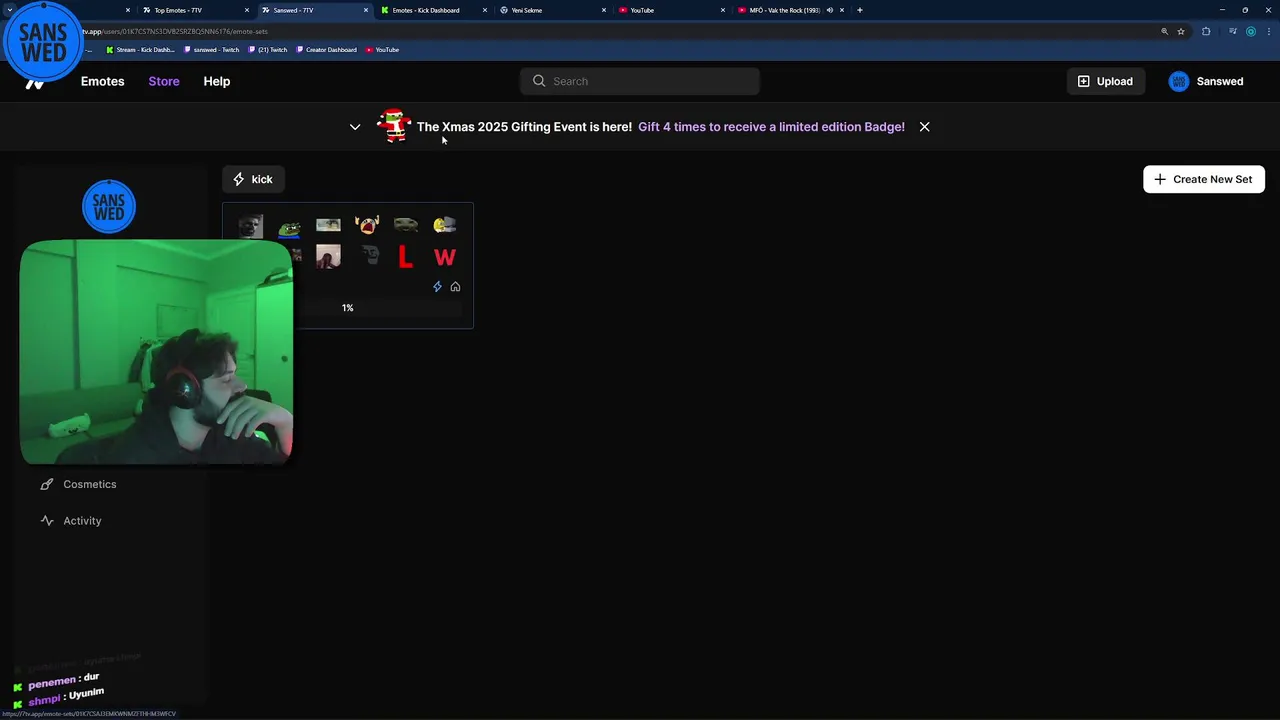The image size is (1280, 720).
Task: Open a new browser tab
Action: [859, 10]
